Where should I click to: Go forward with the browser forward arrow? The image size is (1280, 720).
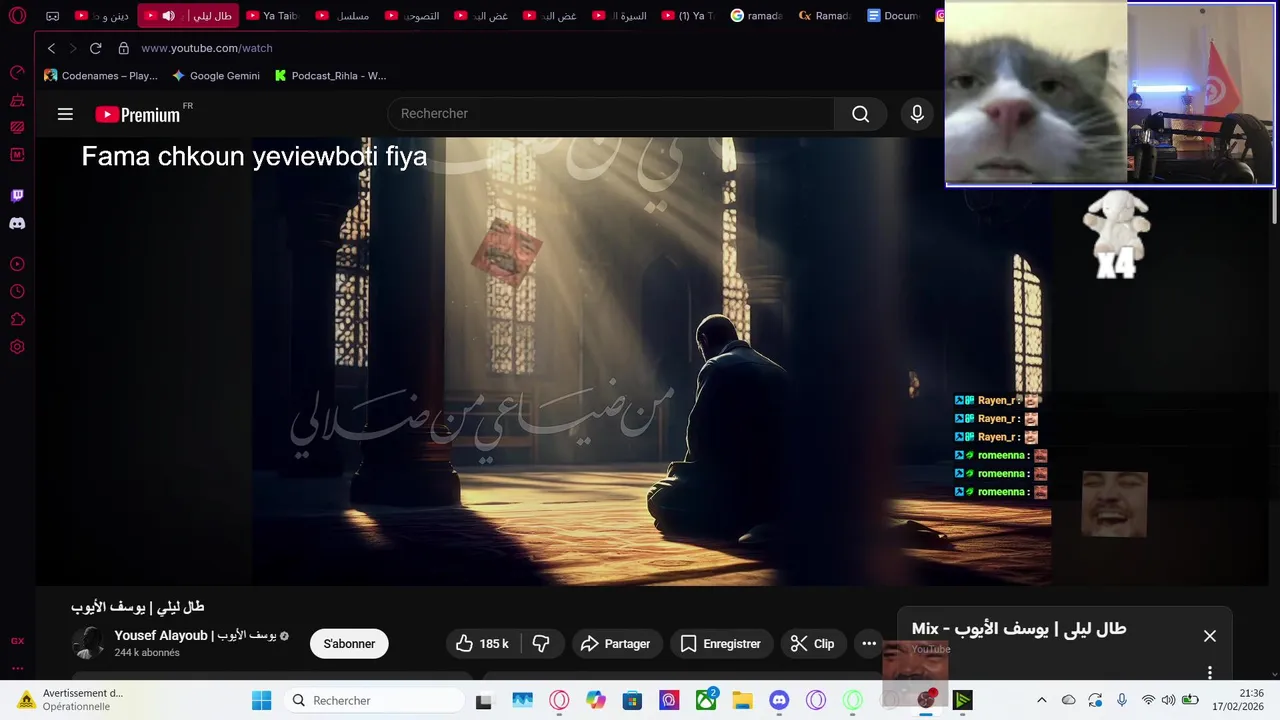[x=73, y=48]
